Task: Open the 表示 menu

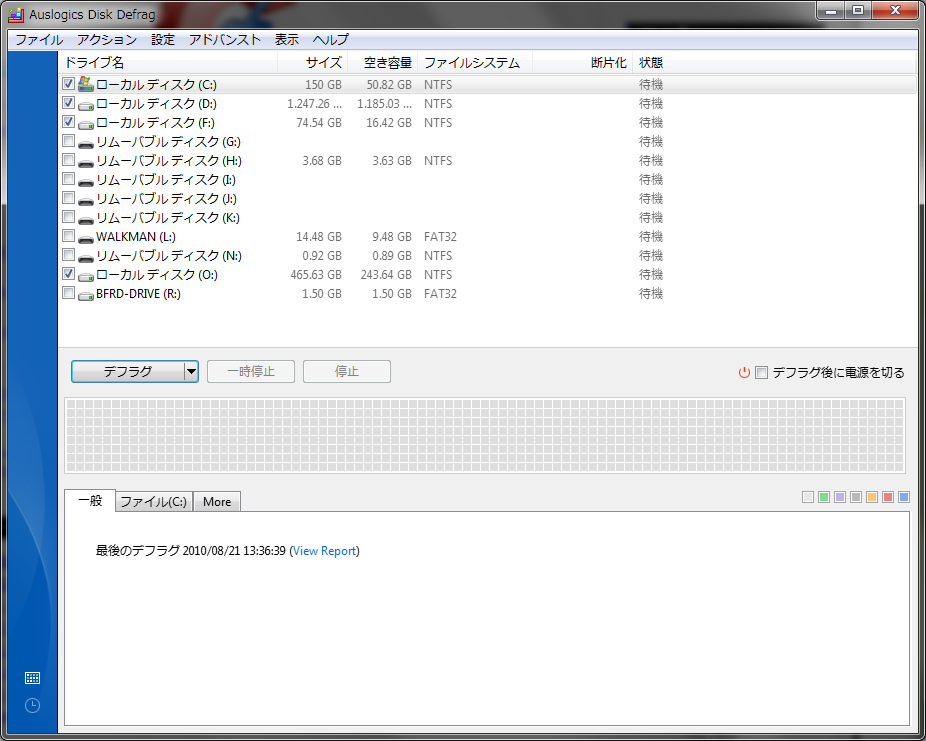Action: (287, 40)
